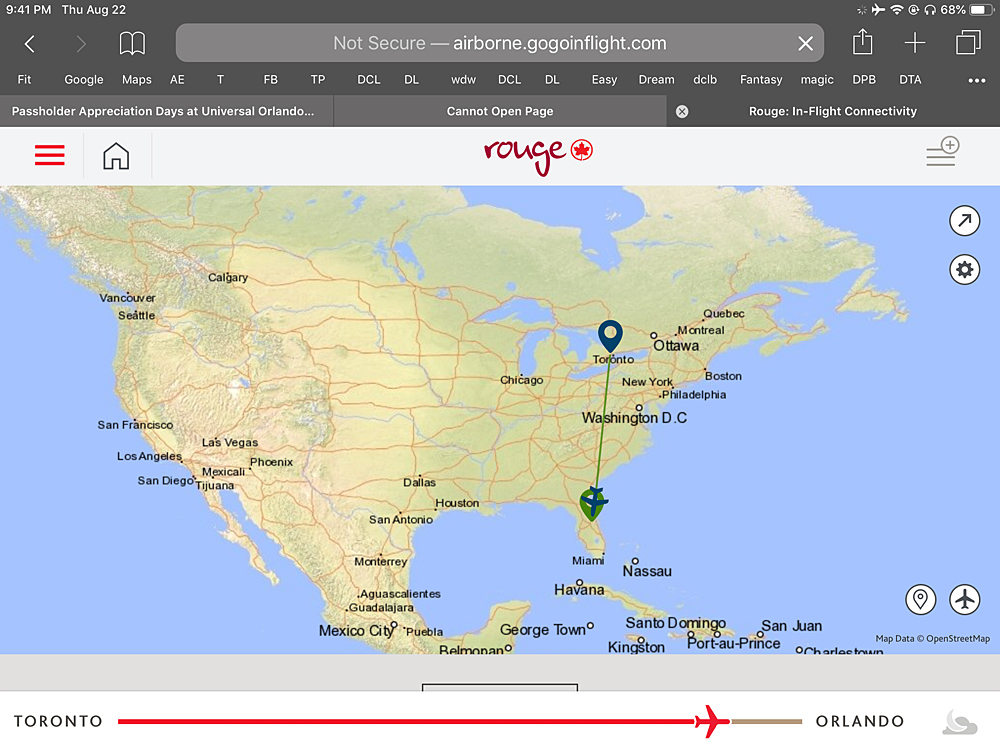The width and height of the screenshot is (1000, 750).
Task: Go to Rouge home icon
Action: click(116, 156)
